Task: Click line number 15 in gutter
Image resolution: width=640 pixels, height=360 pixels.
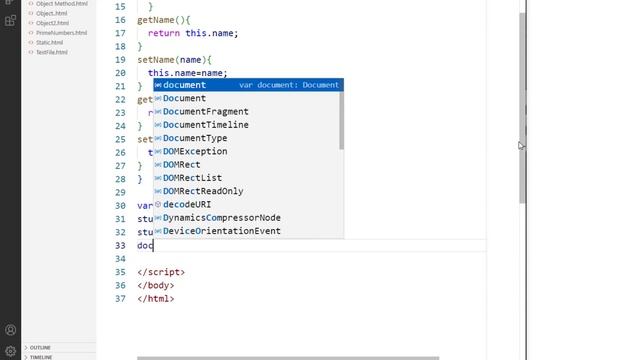Action: pos(120,7)
